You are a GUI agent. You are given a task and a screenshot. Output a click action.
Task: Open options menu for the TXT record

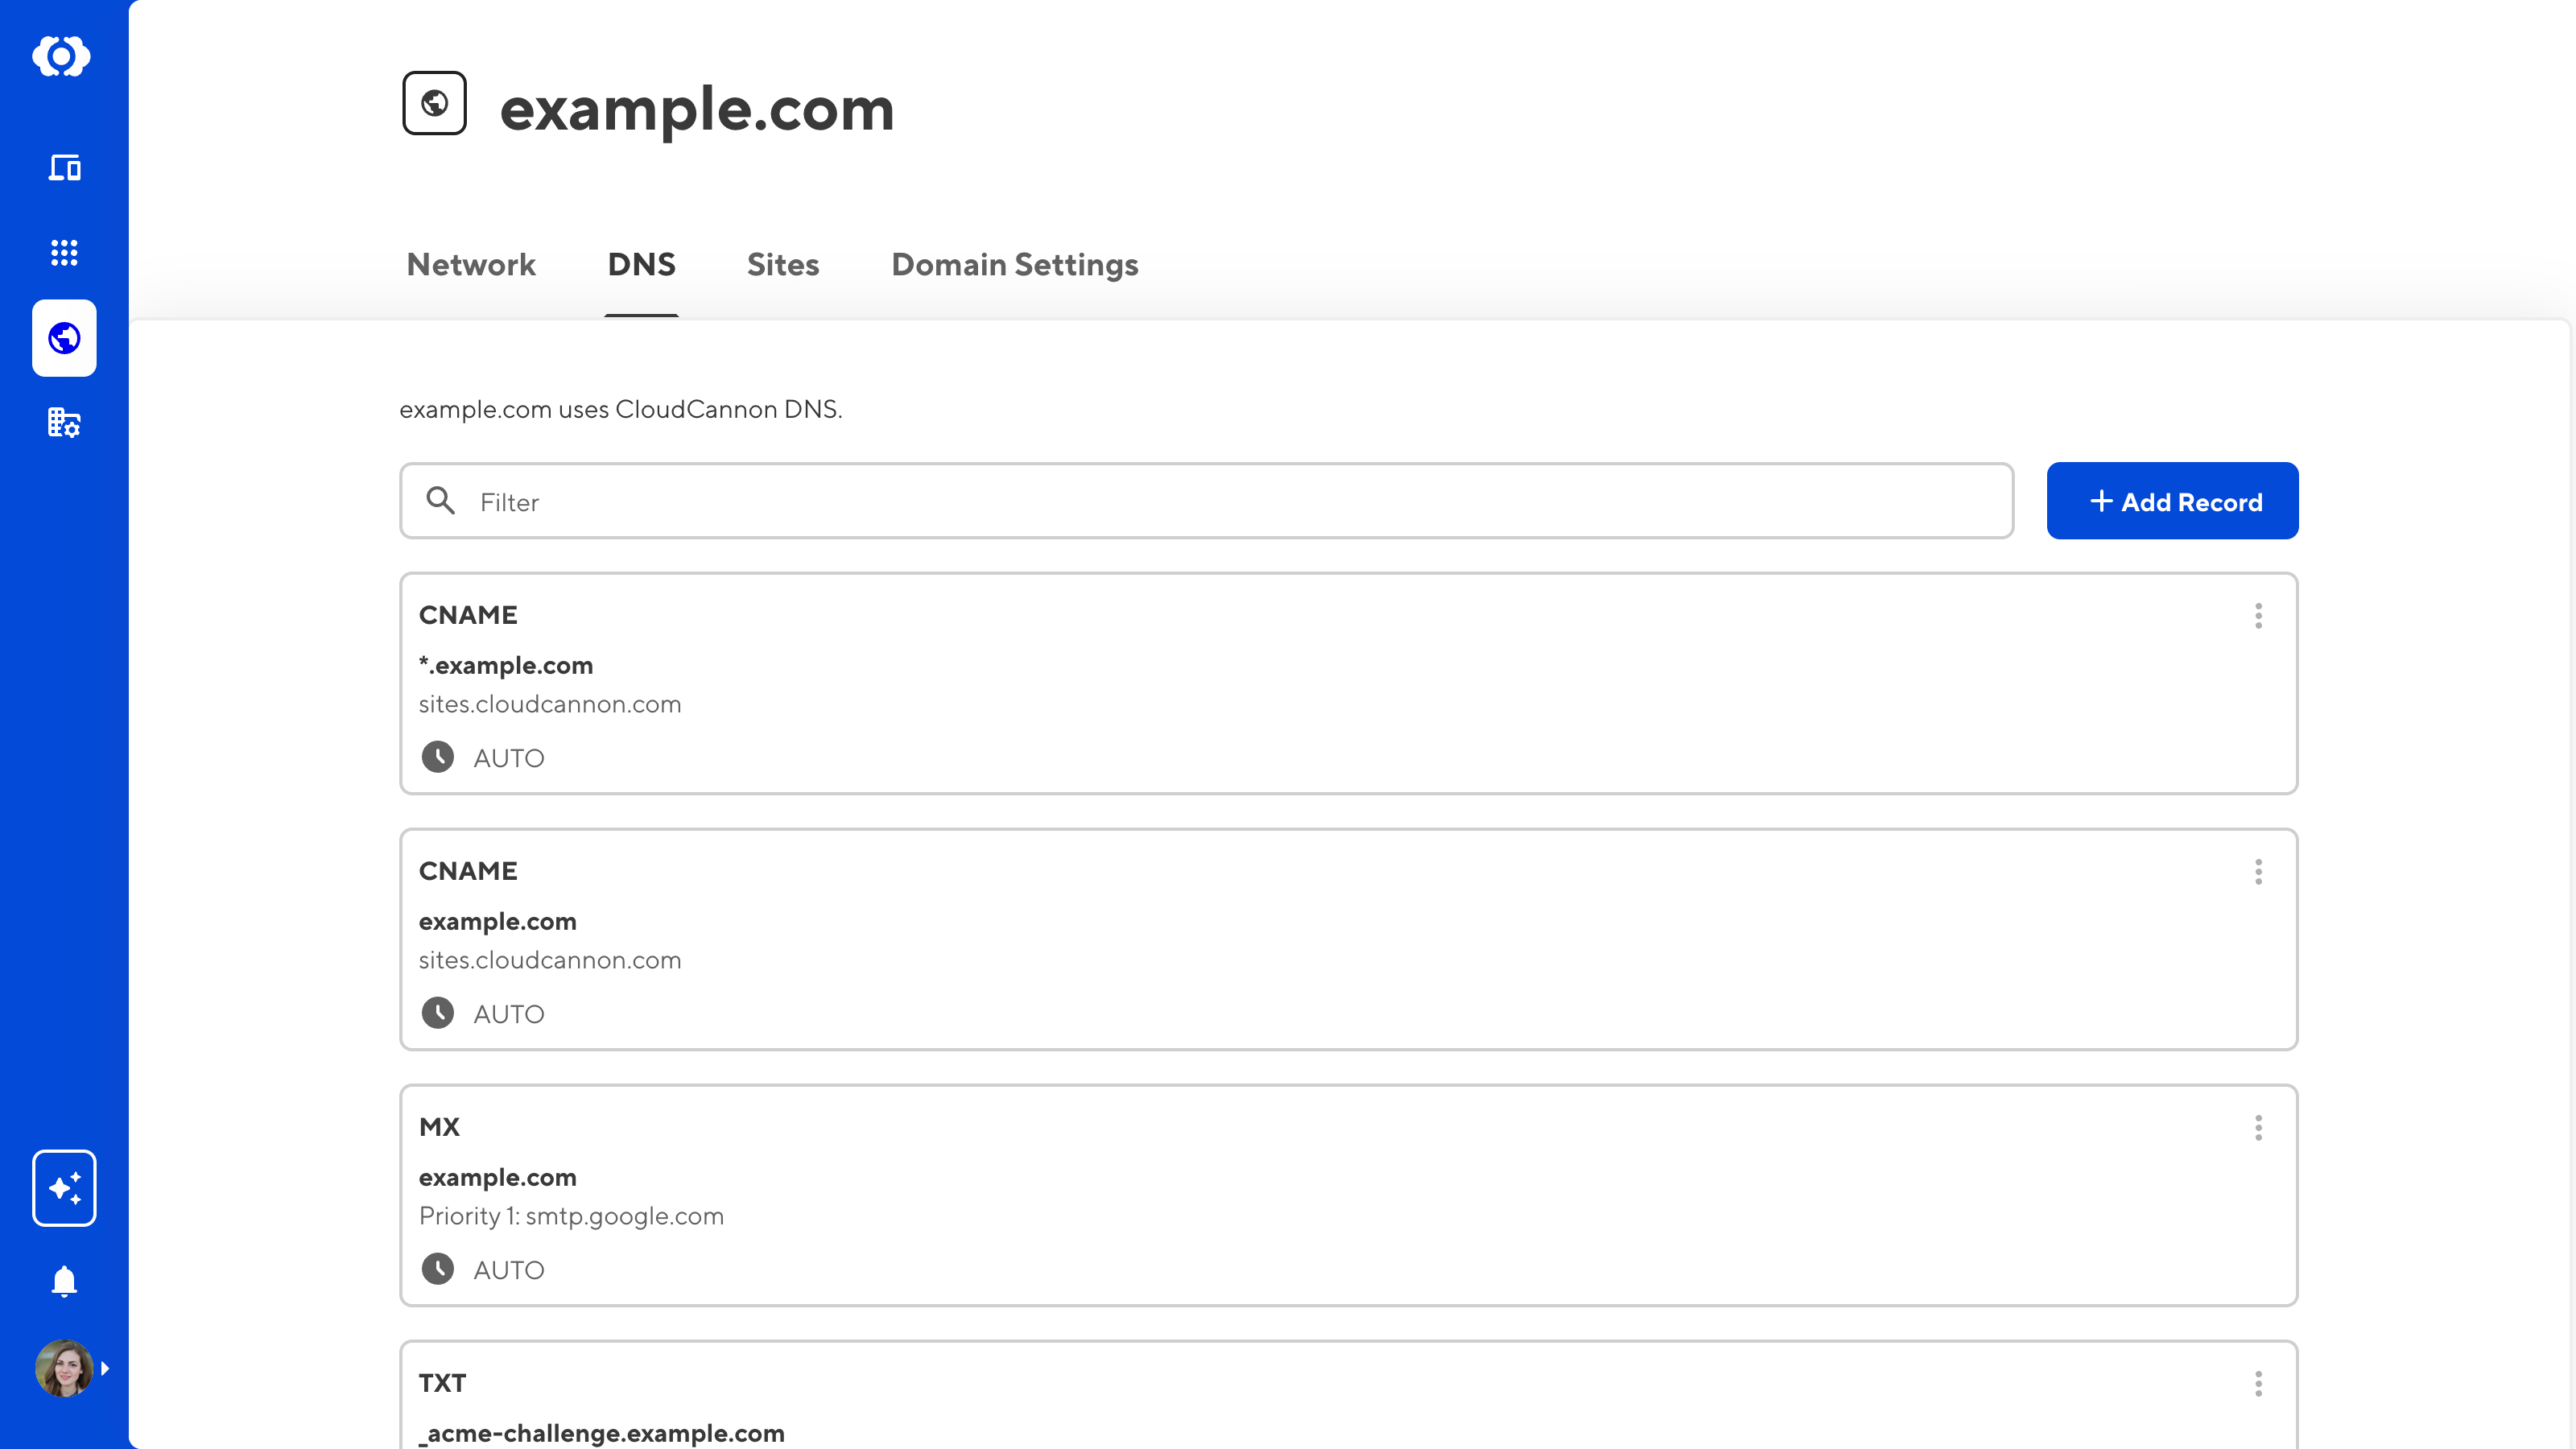(2258, 1384)
